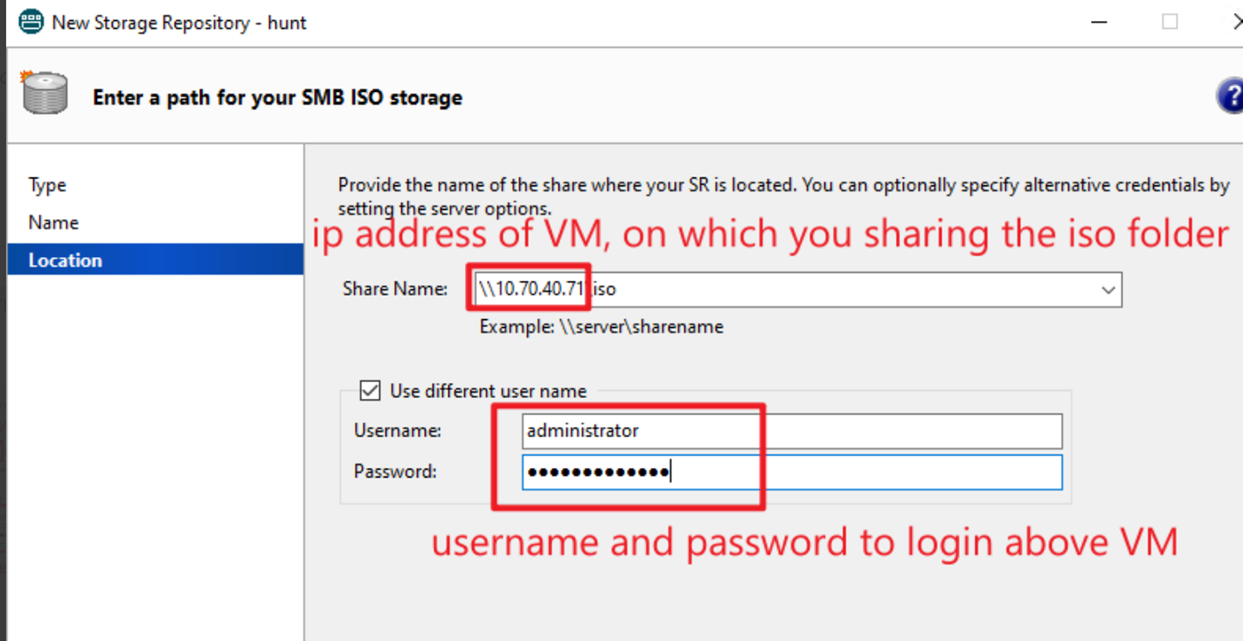Close the New Storage Repository wizard

1236,22
